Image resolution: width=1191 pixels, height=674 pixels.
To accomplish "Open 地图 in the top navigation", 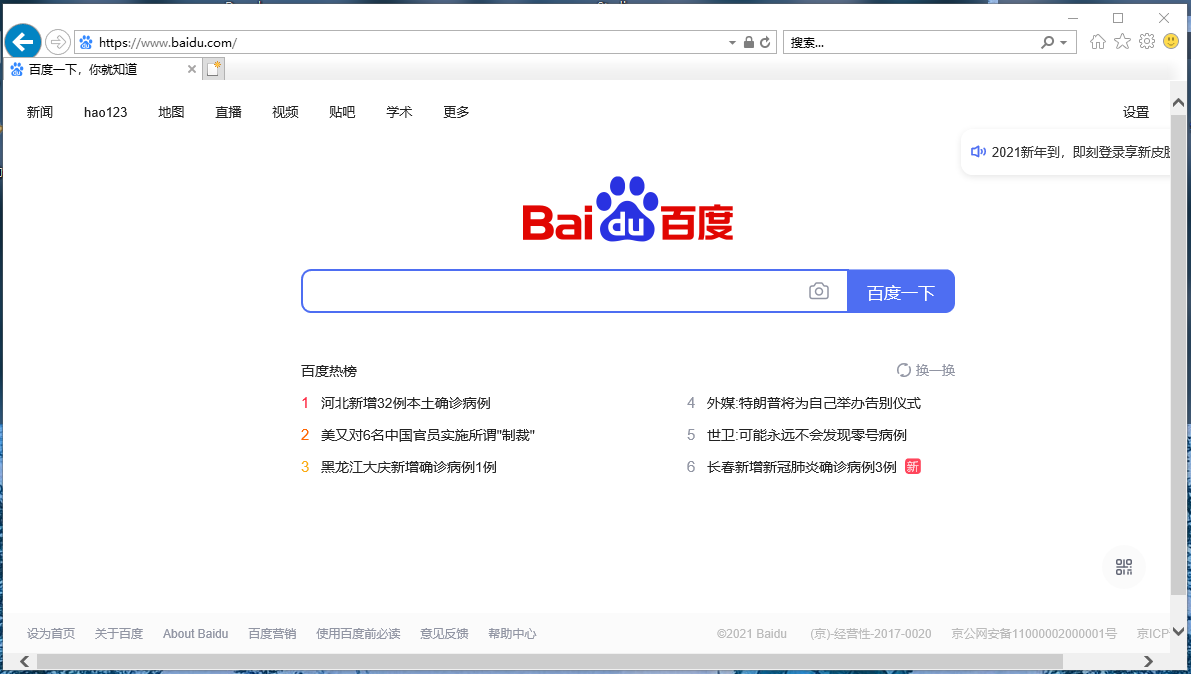I will [171, 112].
